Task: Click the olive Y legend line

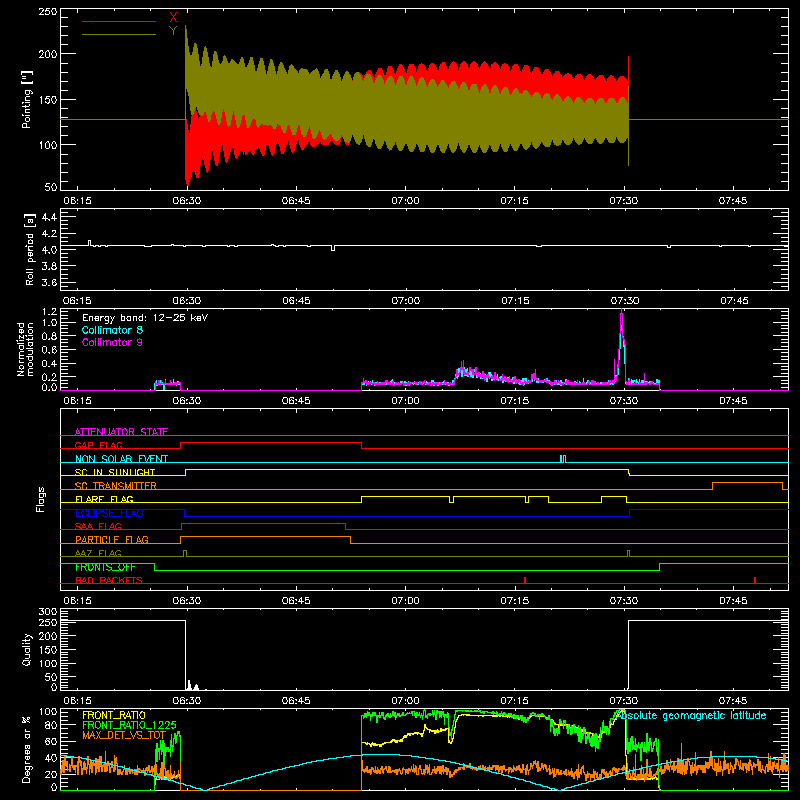Action: (x=119, y=34)
